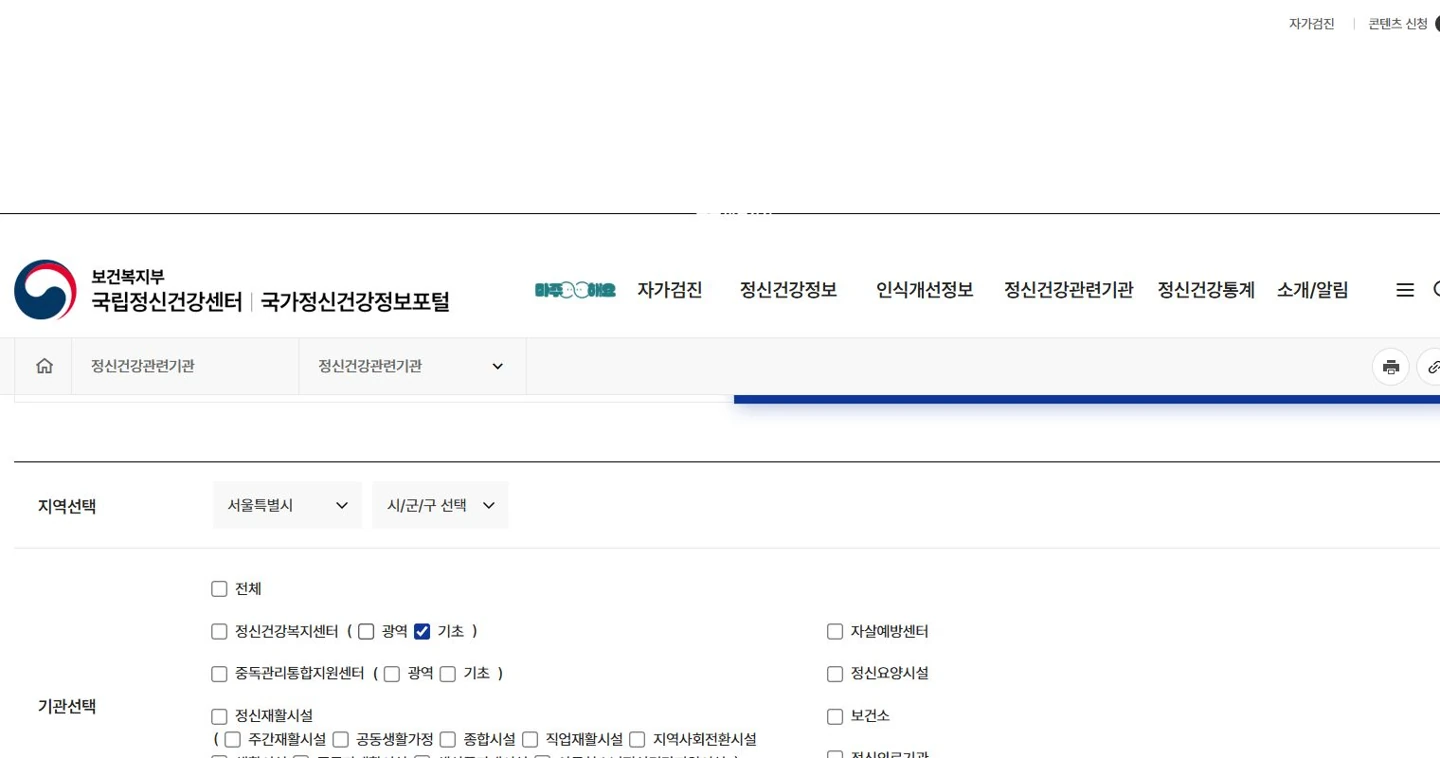Click the 국립정신건강센터 emblem logo
This screenshot has height=758, width=1440.
45,290
